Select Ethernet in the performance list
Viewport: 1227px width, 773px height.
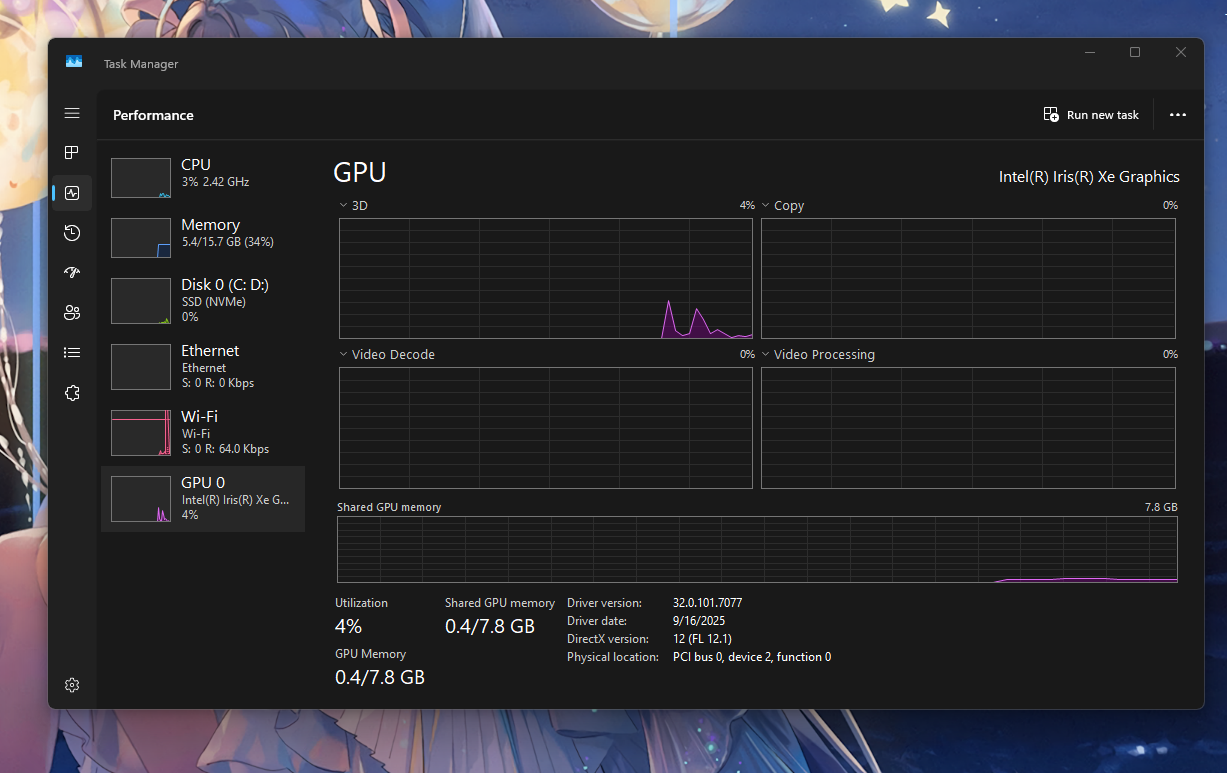click(x=203, y=366)
